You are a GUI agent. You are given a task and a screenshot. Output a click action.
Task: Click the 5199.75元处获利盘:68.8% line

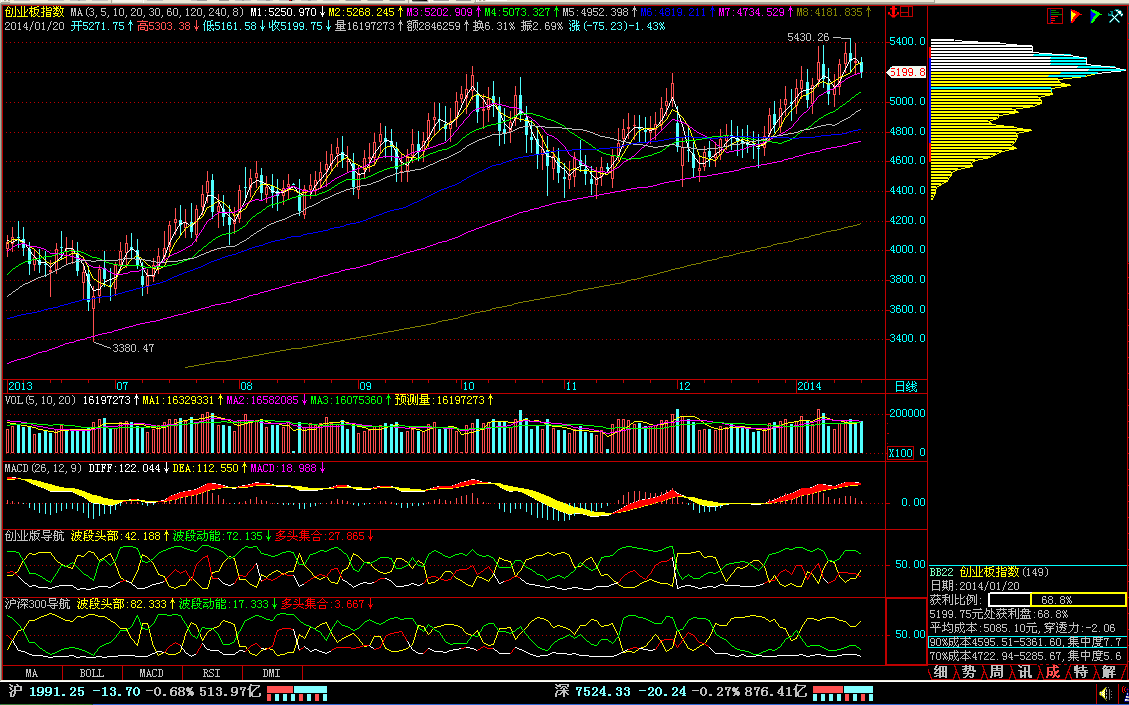[999, 614]
